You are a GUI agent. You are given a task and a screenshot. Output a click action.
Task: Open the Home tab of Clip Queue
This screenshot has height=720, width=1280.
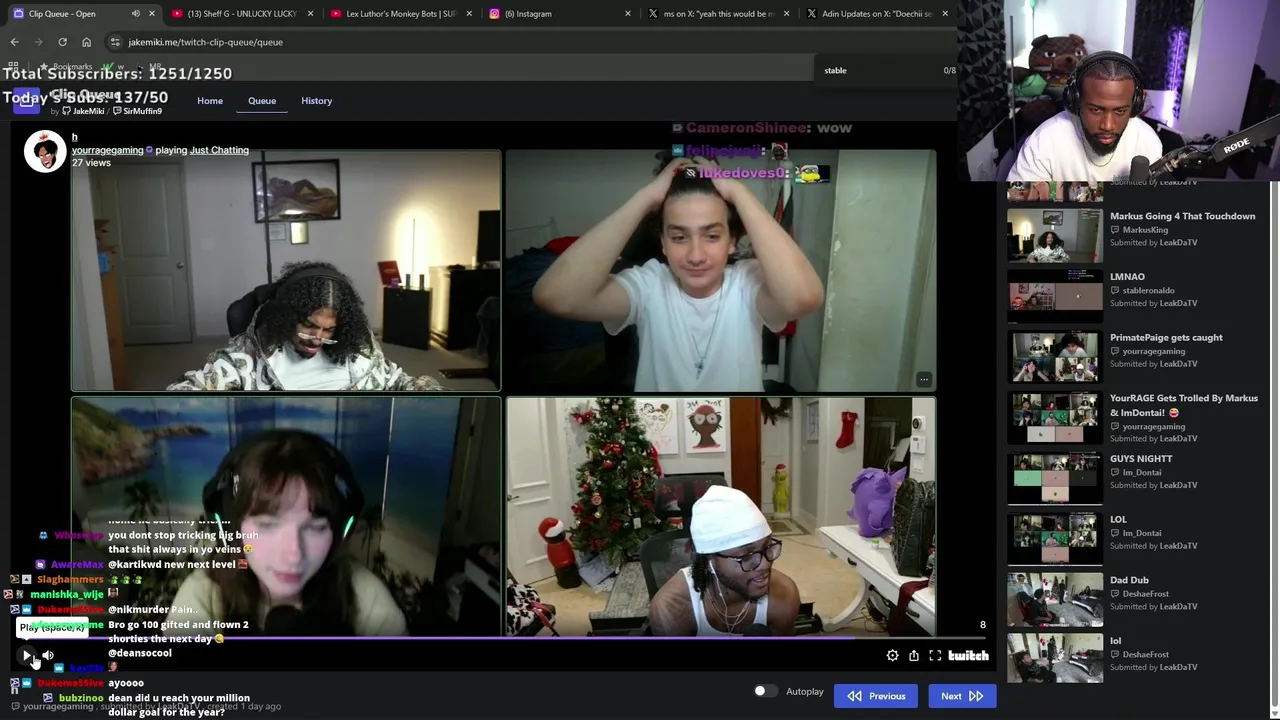pyautogui.click(x=210, y=101)
